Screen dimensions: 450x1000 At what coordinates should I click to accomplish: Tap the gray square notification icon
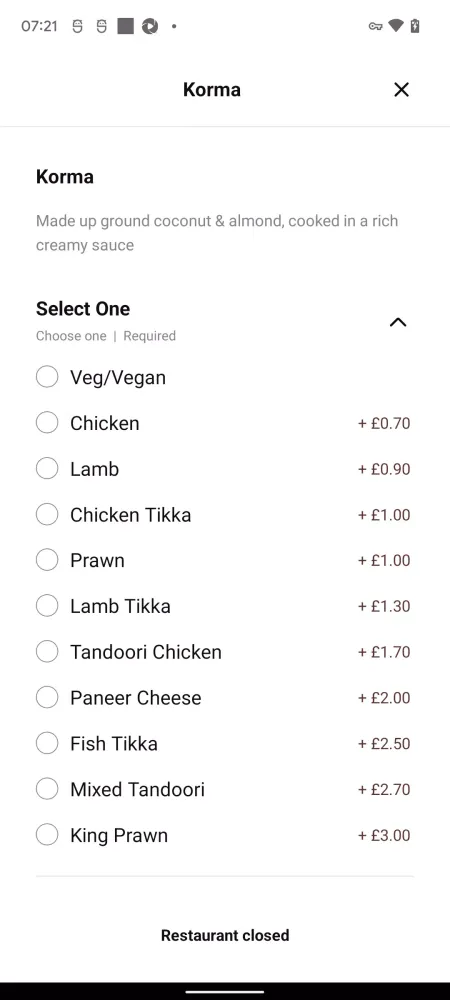[x=126, y=26]
